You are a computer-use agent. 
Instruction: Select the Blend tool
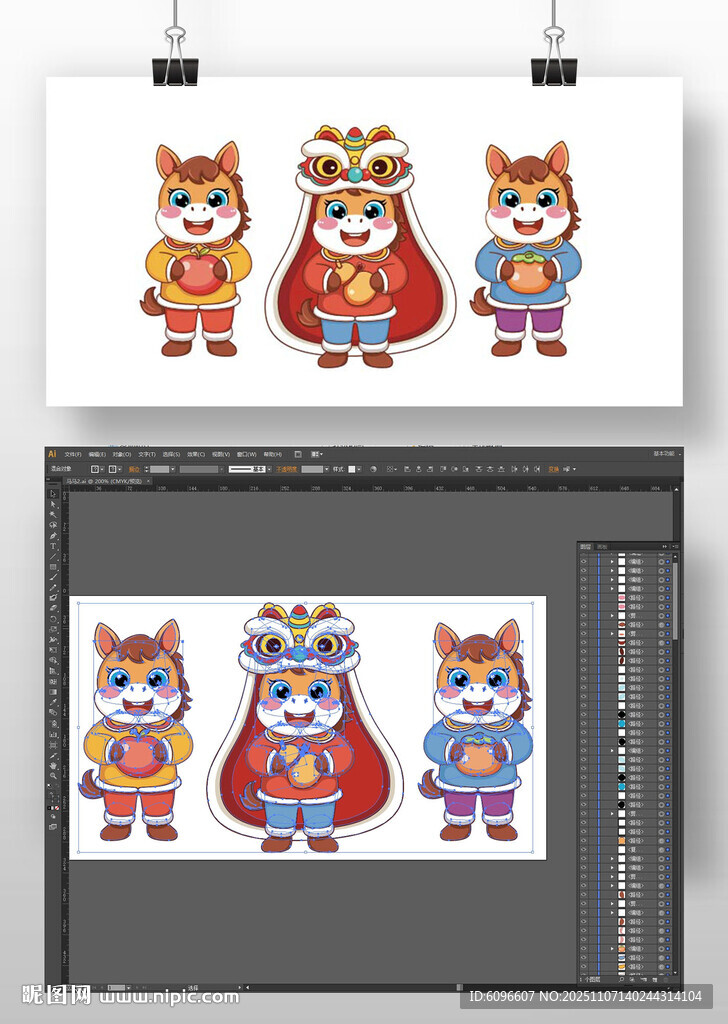53,712
